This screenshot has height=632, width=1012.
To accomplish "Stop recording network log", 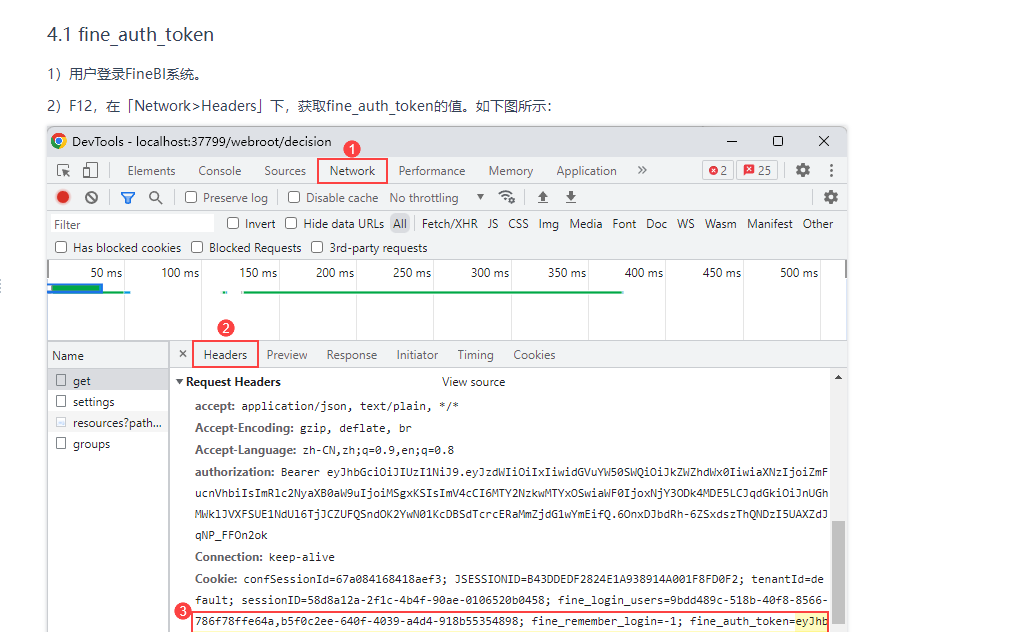I will tap(63, 198).
